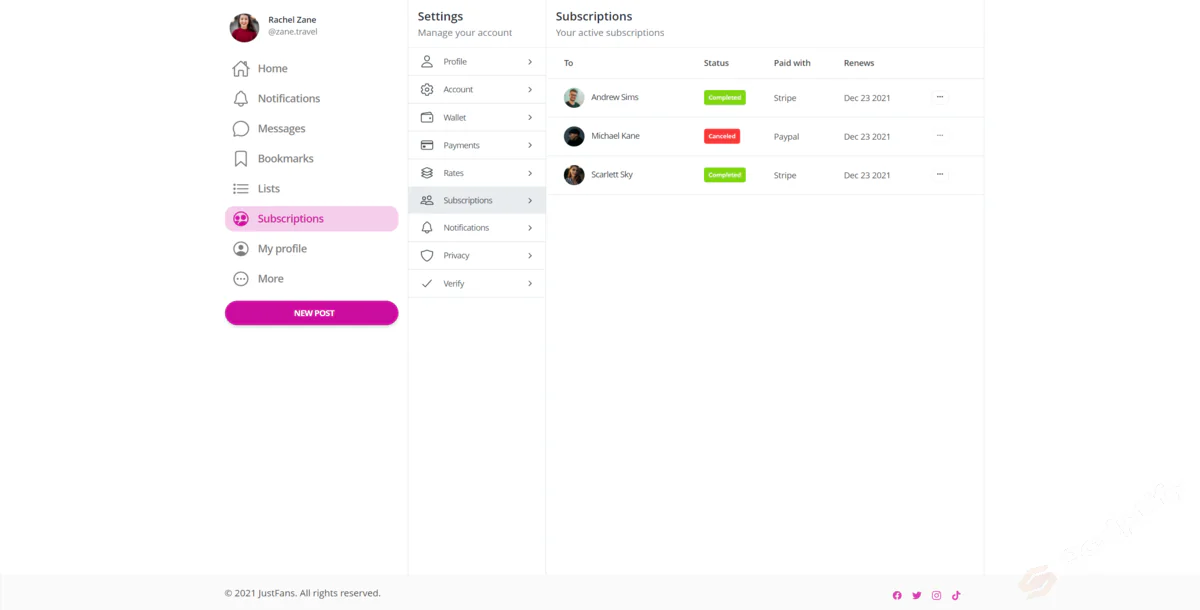1200x610 pixels.
Task: Click the red Canceled status badge
Action: point(721,136)
